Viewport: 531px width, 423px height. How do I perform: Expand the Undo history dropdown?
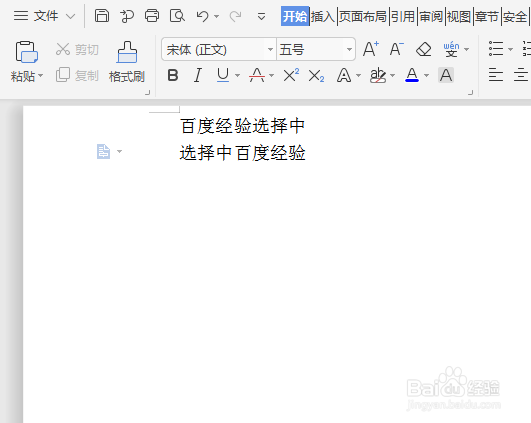(217, 16)
